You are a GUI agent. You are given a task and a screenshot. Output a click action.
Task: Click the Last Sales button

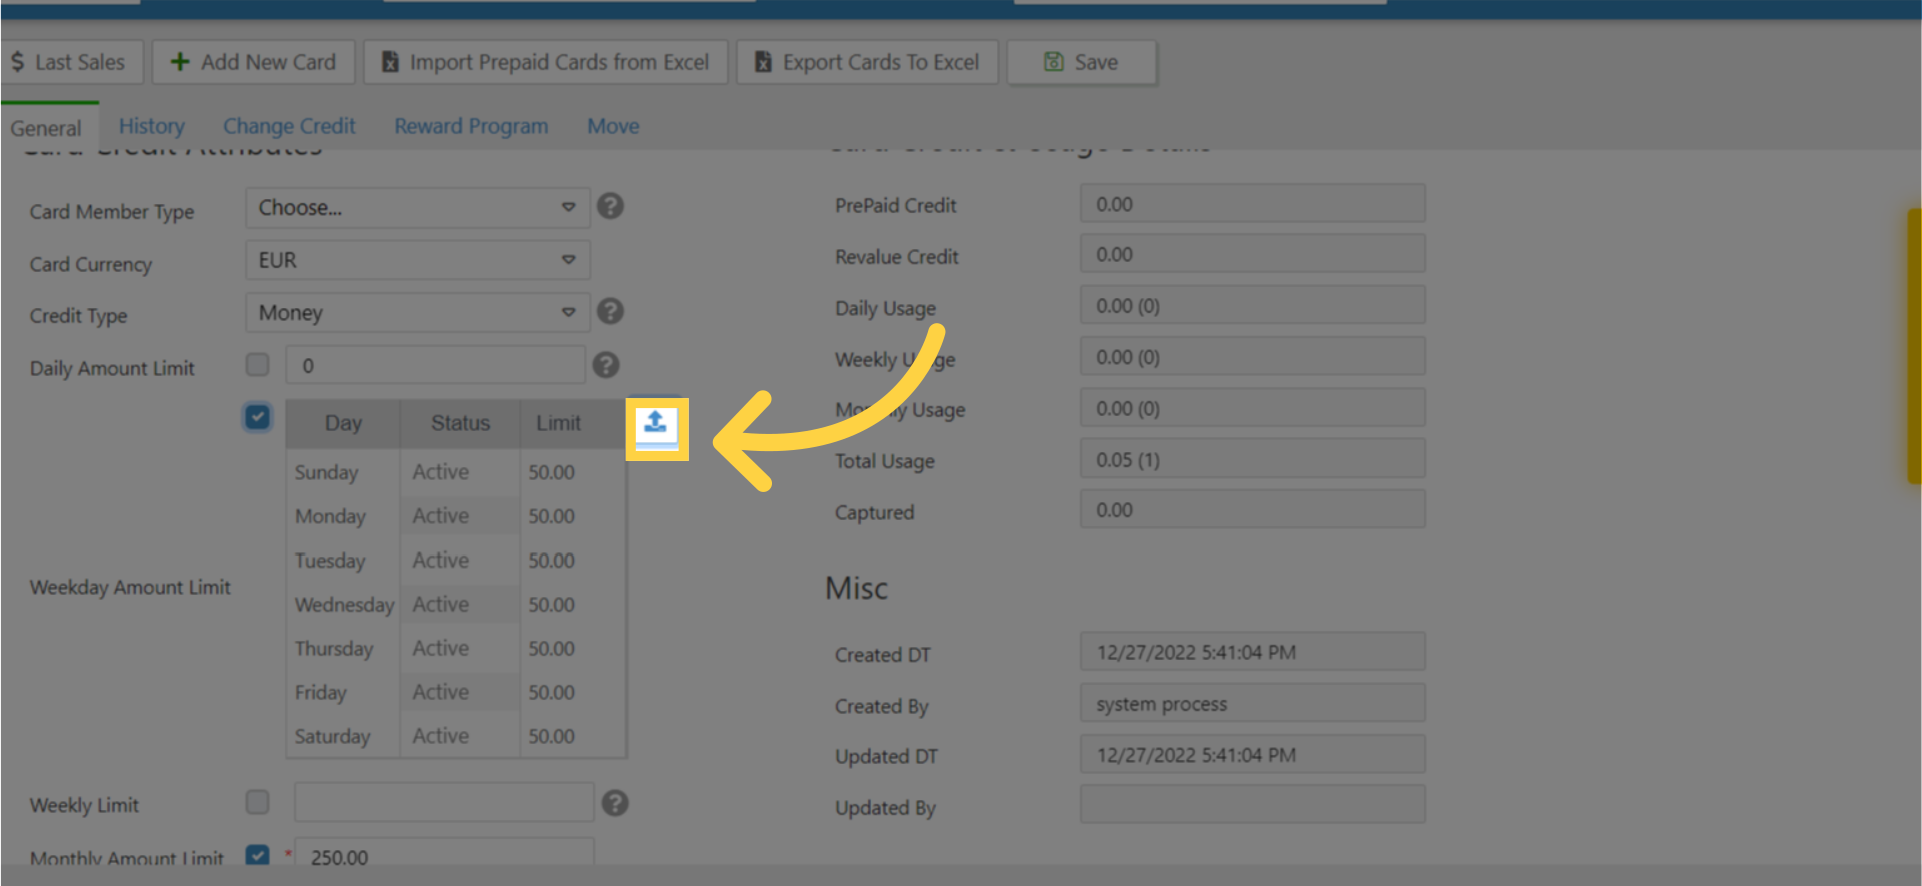(x=71, y=62)
